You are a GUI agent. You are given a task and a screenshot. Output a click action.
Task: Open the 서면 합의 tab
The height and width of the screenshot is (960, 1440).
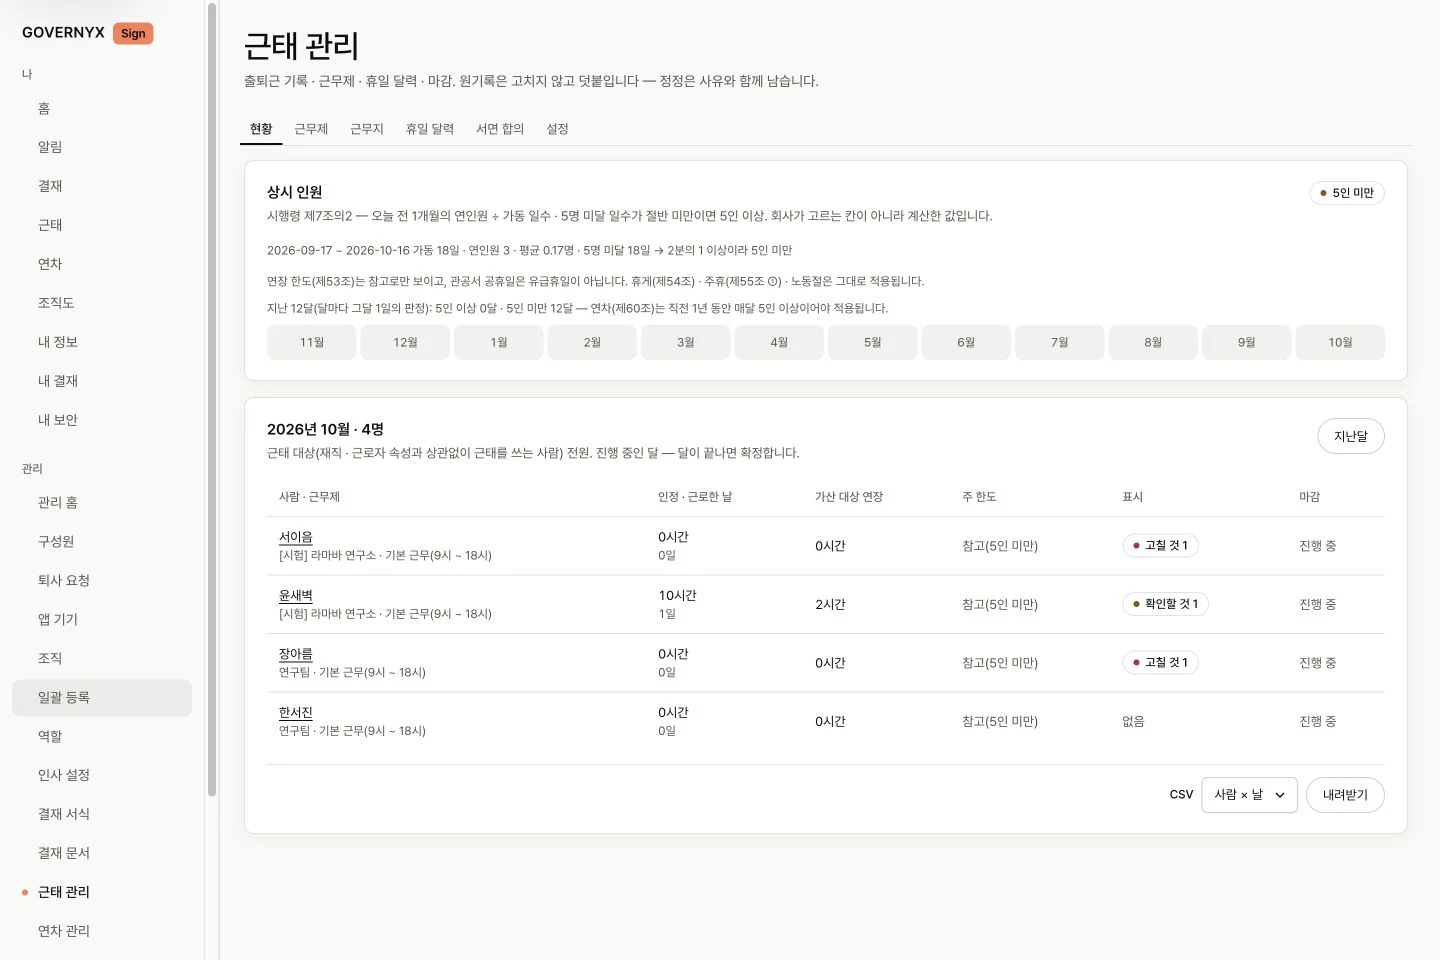(500, 129)
